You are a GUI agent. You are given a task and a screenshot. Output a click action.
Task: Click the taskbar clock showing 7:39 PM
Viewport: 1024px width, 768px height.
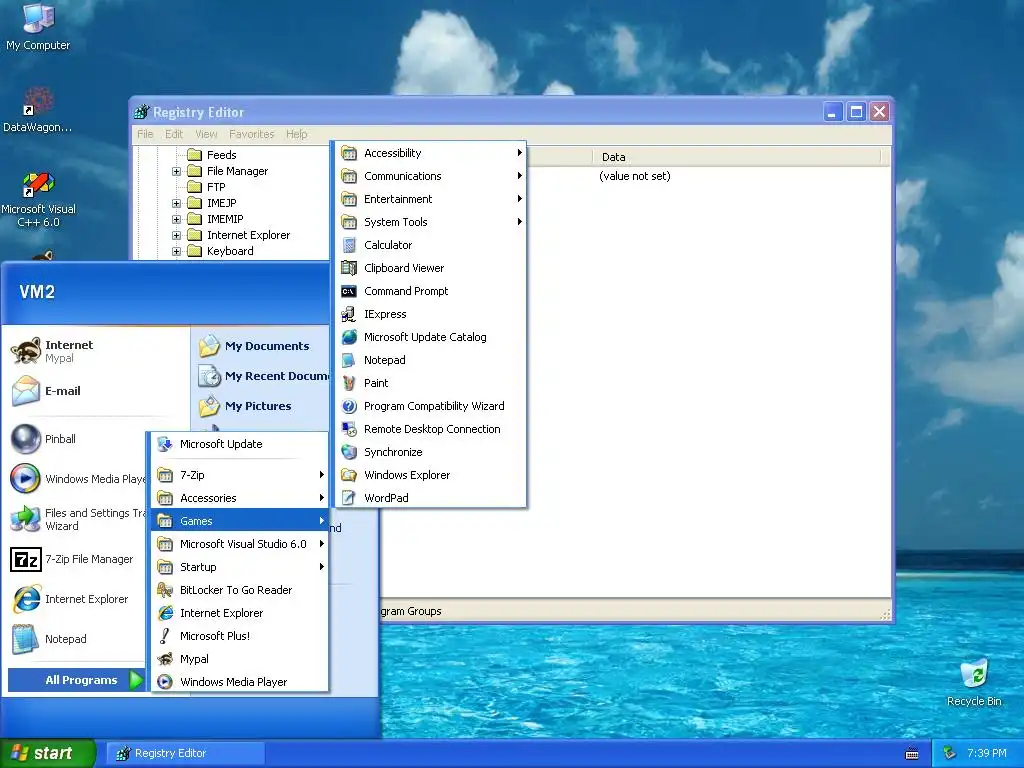pyautogui.click(x=987, y=753)
